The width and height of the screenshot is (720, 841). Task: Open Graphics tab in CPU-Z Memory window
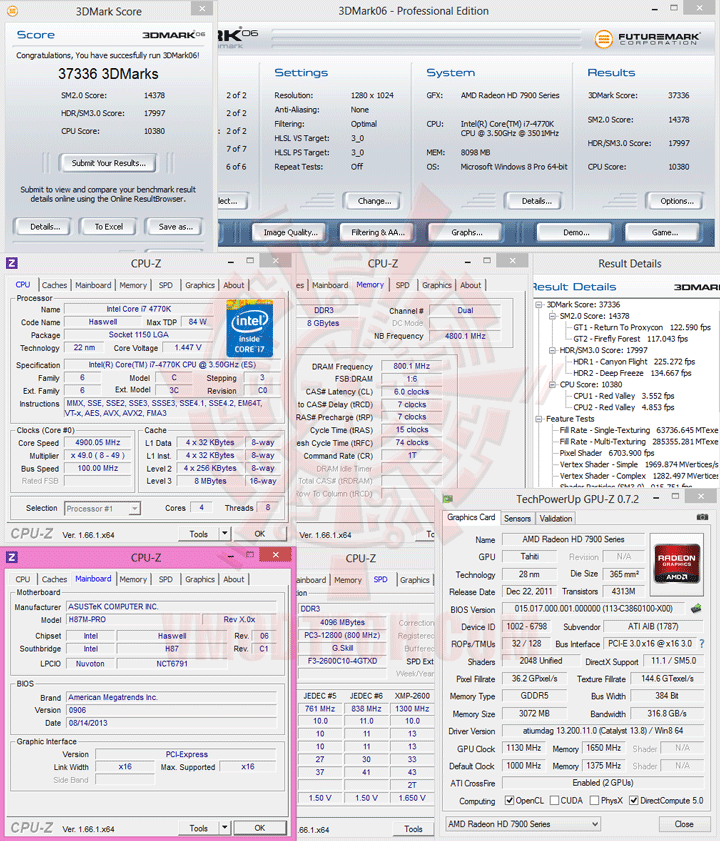coord(437,285)
